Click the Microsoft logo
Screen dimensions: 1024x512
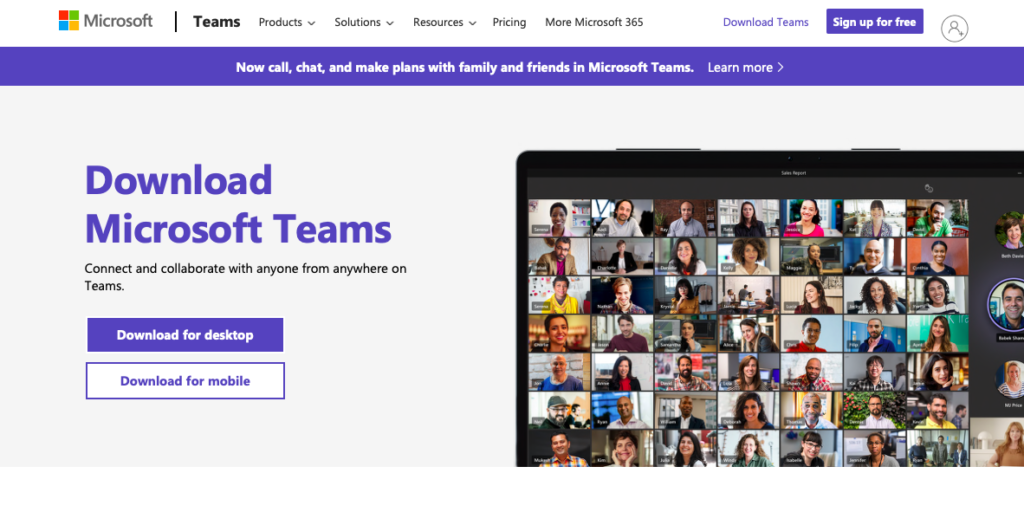coord(106,21)
